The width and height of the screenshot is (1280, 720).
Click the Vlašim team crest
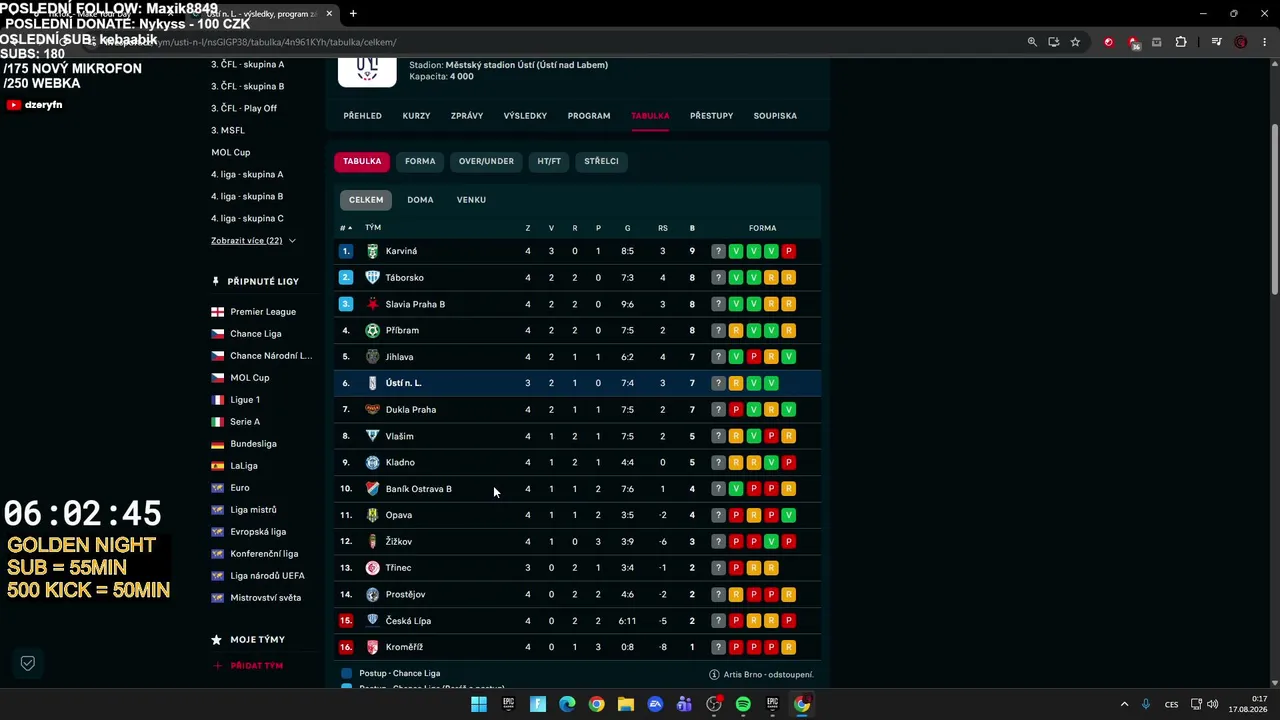(x=373, y=436)
